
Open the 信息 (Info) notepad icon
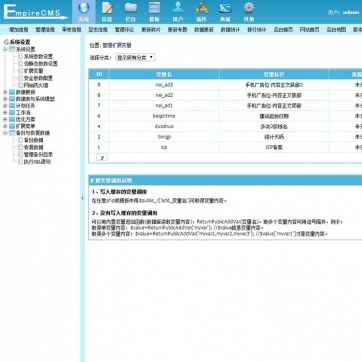(x=107, y=8)
